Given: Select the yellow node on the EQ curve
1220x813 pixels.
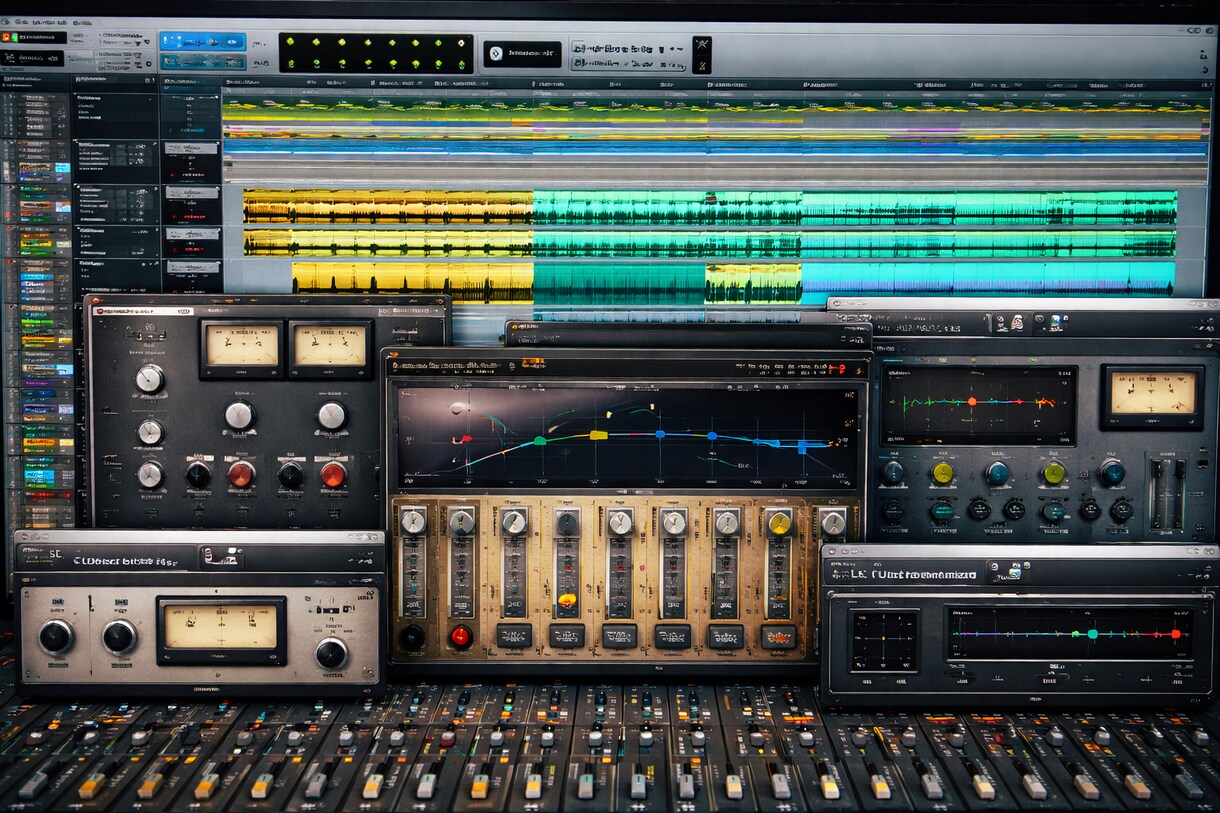Looking at the screenshot, I should [598, 435].
